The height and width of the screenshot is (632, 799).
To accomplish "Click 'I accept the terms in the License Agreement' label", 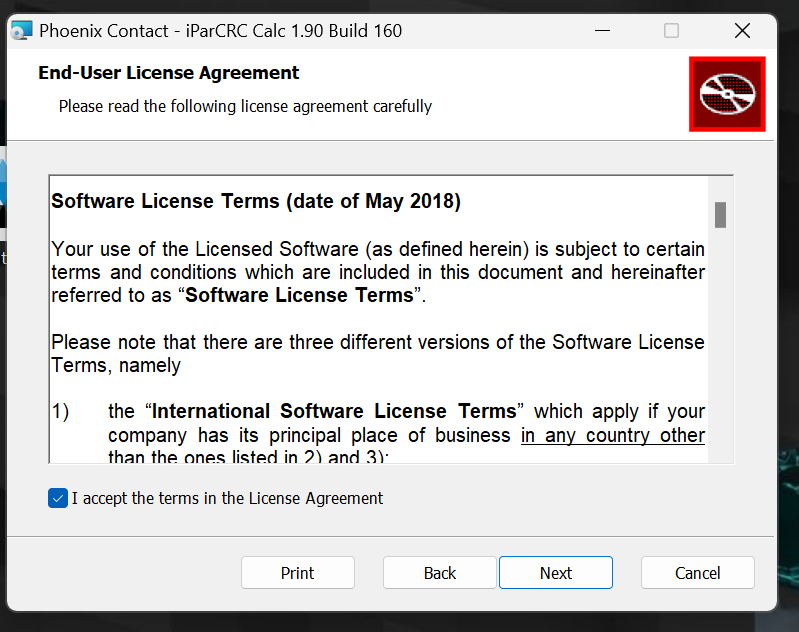I will pyautogui.click(x=227, y=498).
